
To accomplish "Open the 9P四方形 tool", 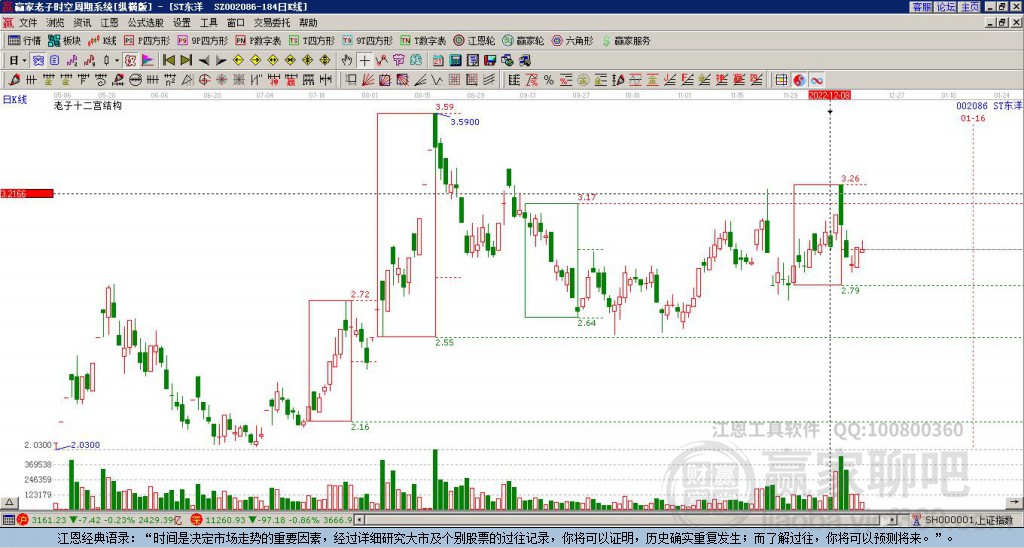I will coord(203,40).
